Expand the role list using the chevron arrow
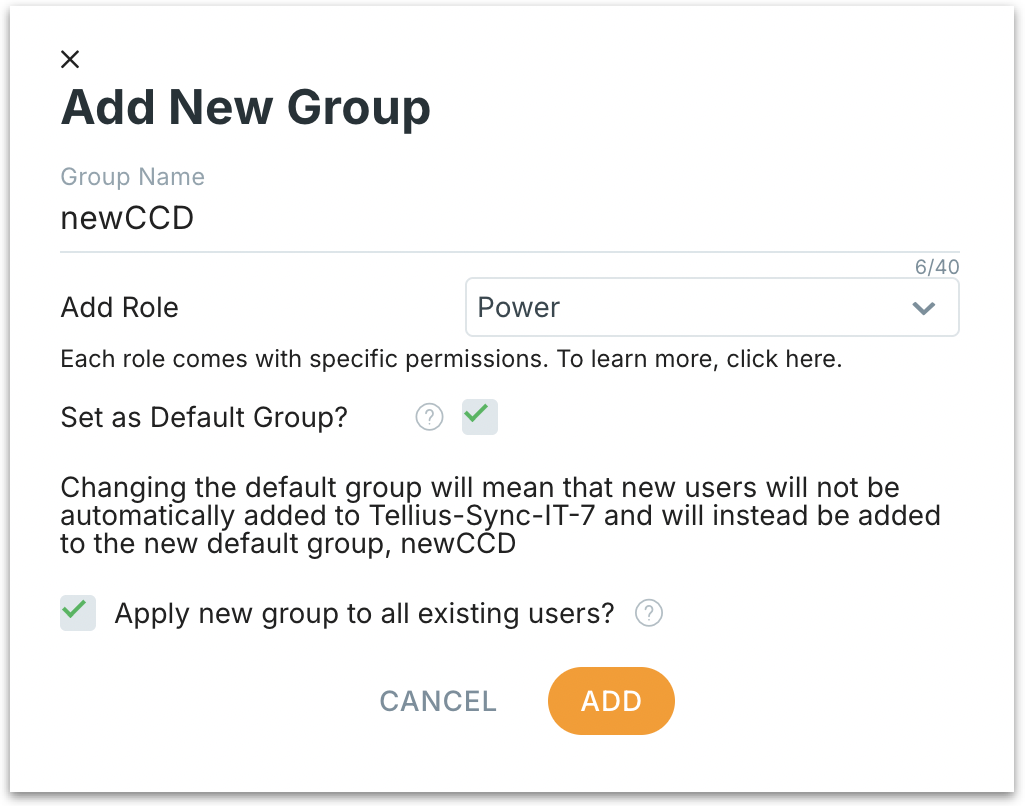This screenshot has height=806, width=1025. 923,307
